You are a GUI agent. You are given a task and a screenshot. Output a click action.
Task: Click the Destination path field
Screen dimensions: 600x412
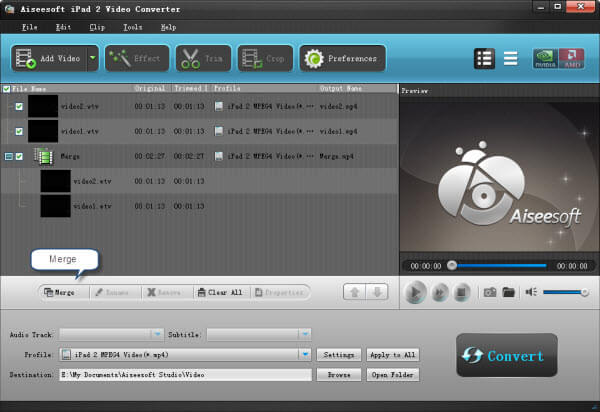(186, 375)
